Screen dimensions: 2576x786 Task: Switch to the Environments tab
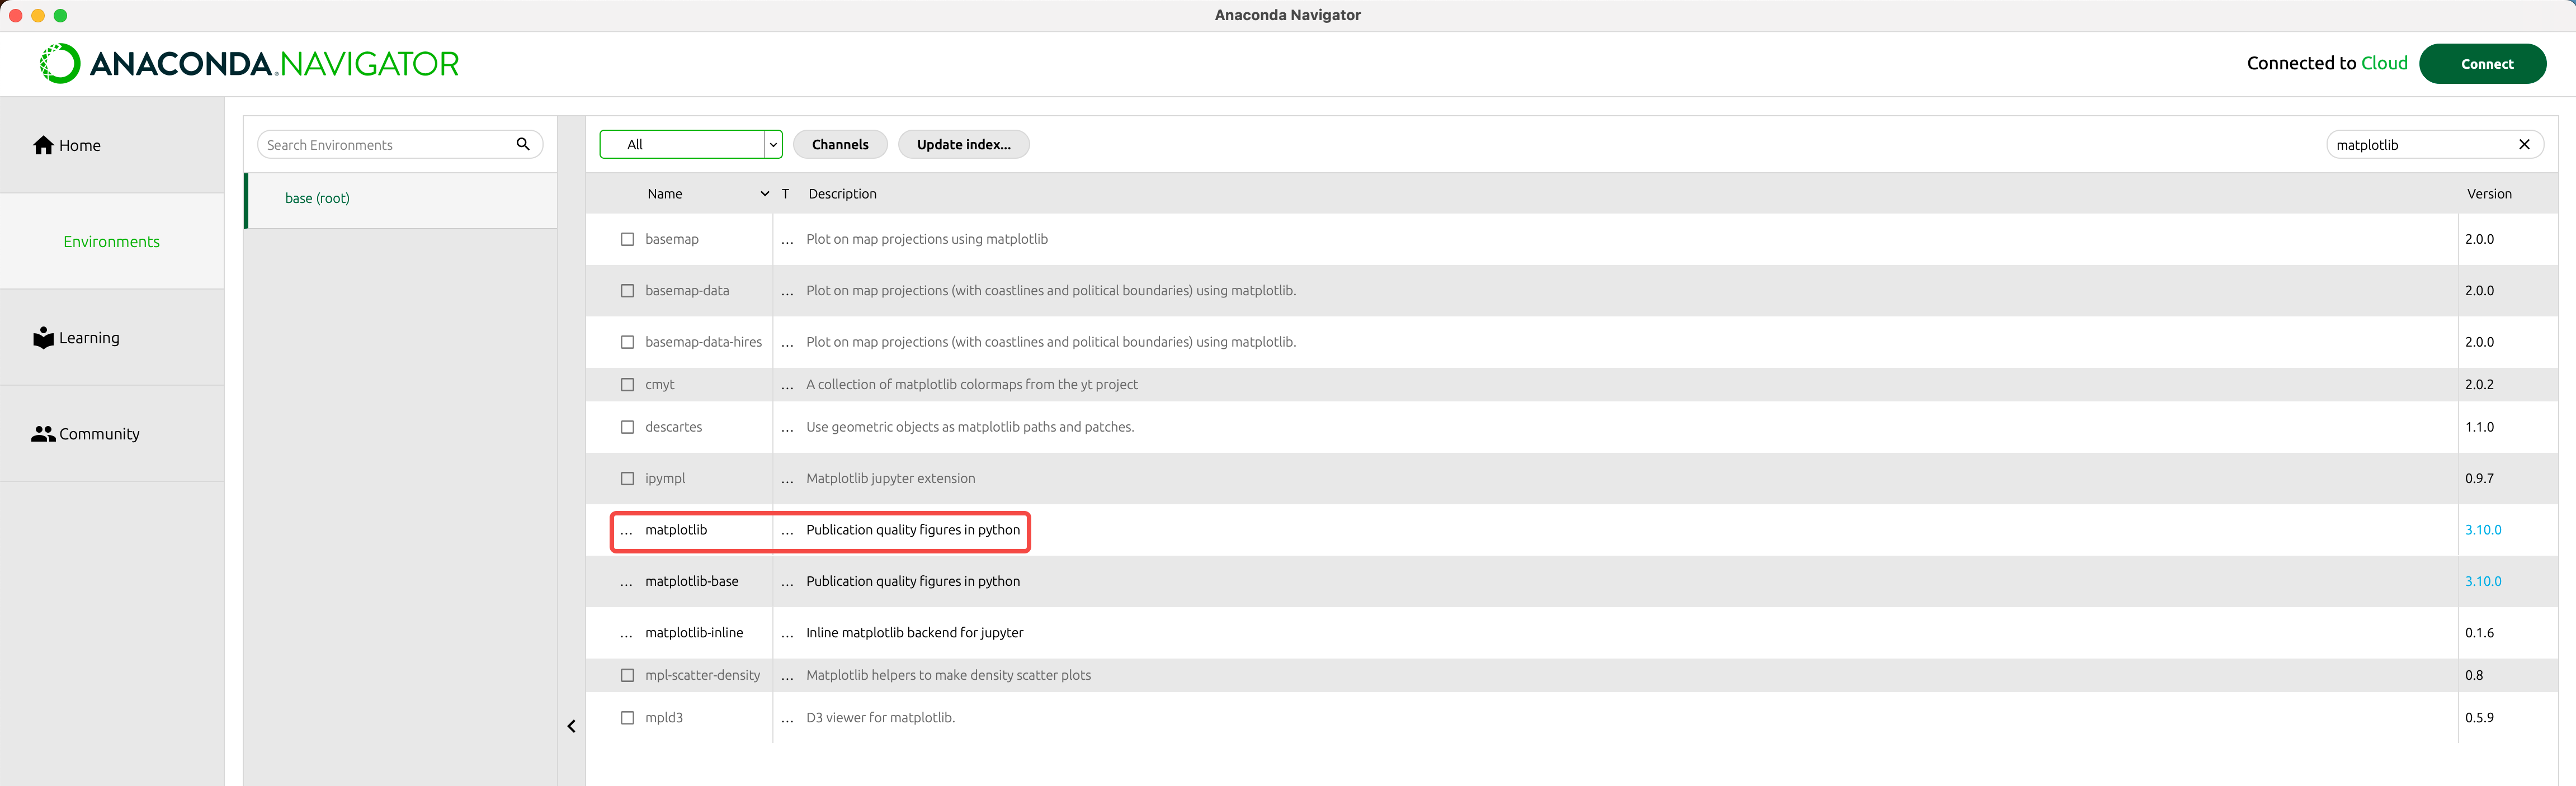[x=111, y=242]
